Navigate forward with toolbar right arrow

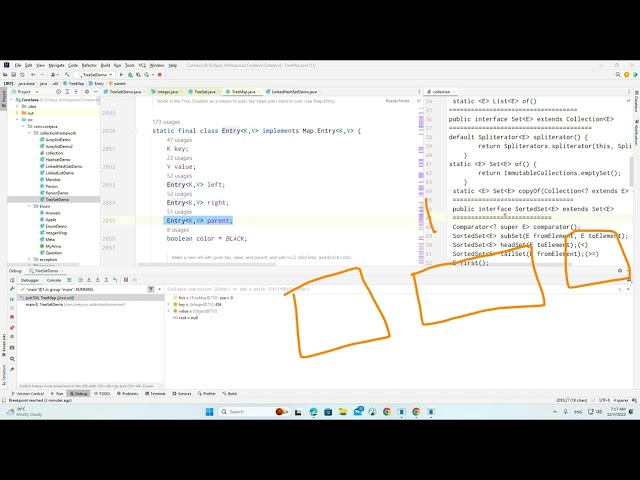(42, 75)
